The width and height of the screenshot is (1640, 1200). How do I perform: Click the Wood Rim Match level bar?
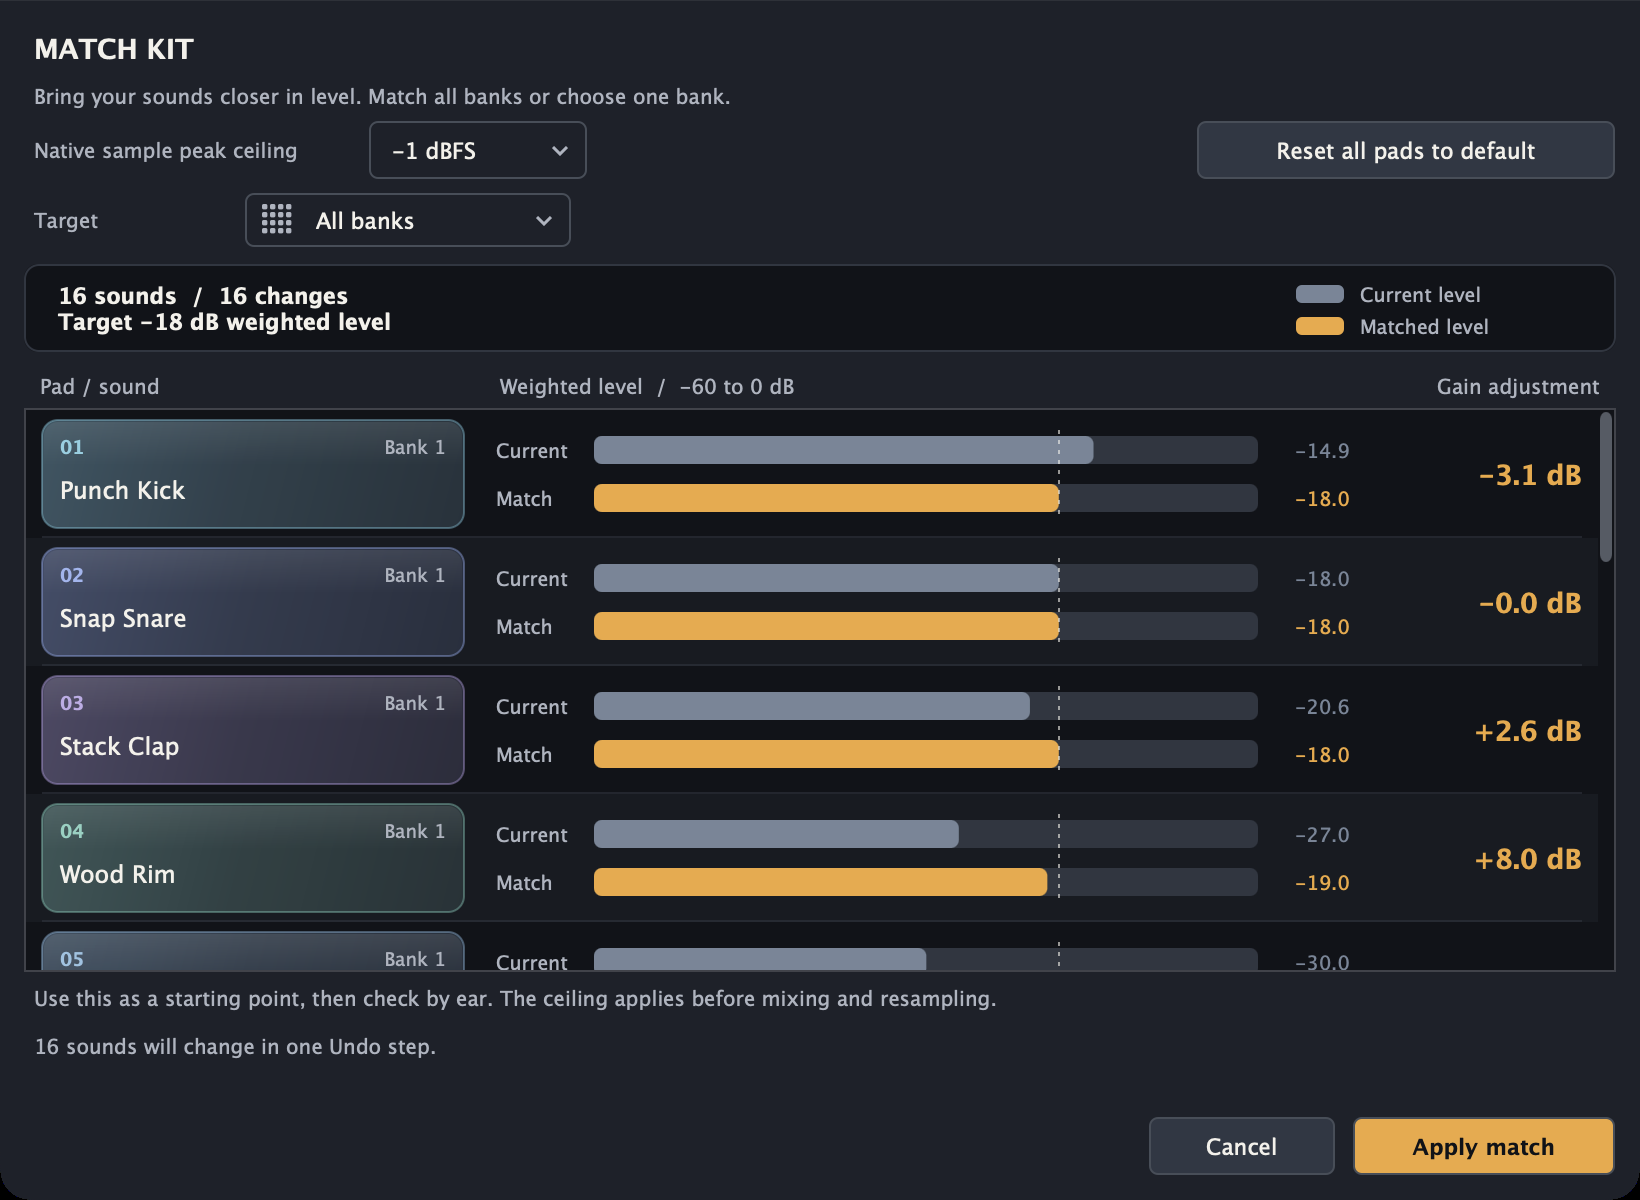pyautogui.click(x=926, y=882)
